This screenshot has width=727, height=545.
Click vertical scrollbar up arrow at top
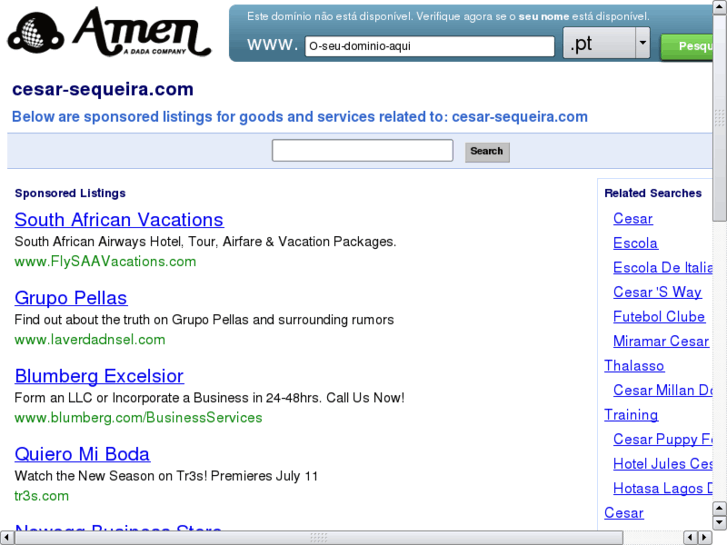coord(720,8)
